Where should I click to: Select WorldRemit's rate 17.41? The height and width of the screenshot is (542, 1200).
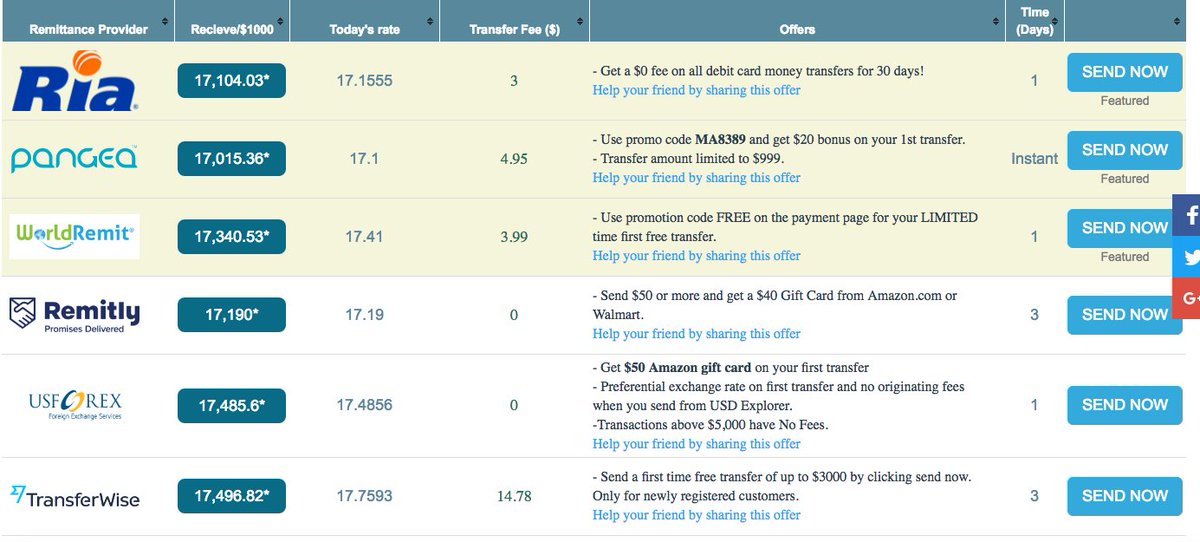point(364,236)
